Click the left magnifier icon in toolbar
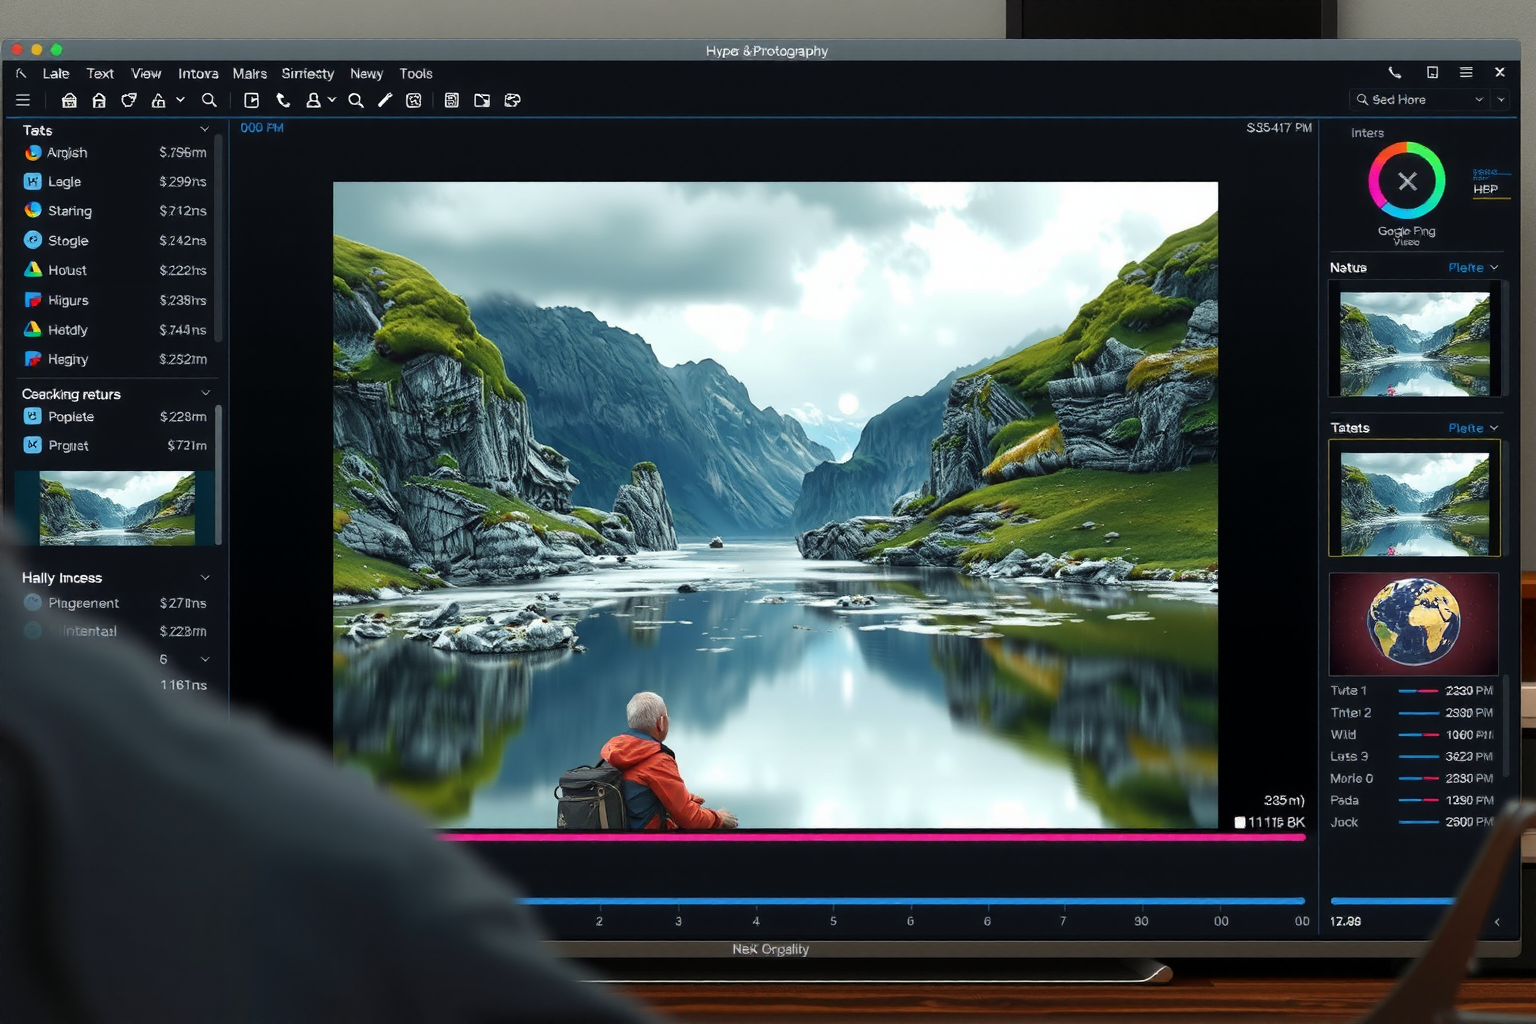Screen dimensions: 1536x1024 point(209,100)
